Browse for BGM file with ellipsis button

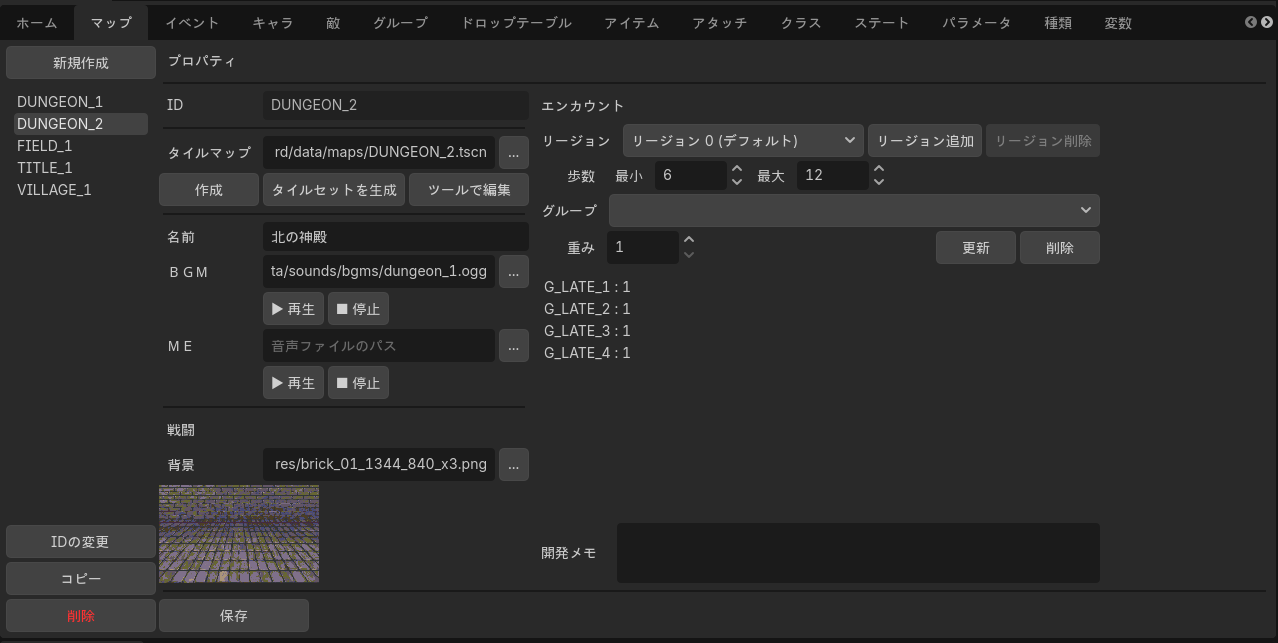pos(513,271)
